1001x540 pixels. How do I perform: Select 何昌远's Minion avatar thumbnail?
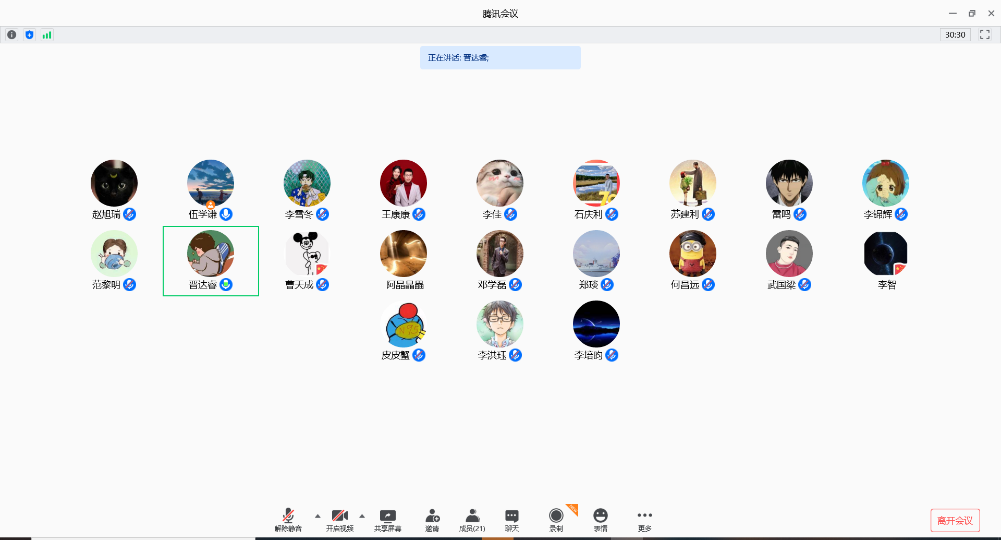tap(693, 254)
